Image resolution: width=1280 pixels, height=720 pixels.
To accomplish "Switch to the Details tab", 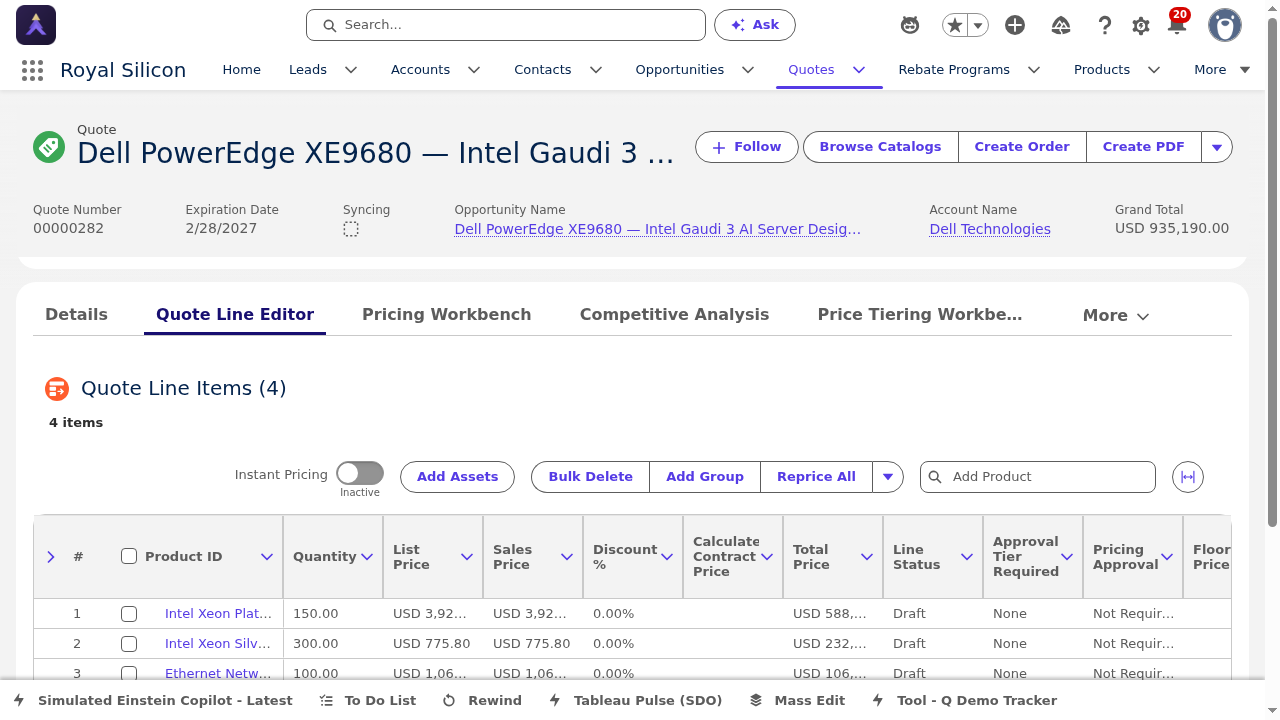I will click(76, 315).
